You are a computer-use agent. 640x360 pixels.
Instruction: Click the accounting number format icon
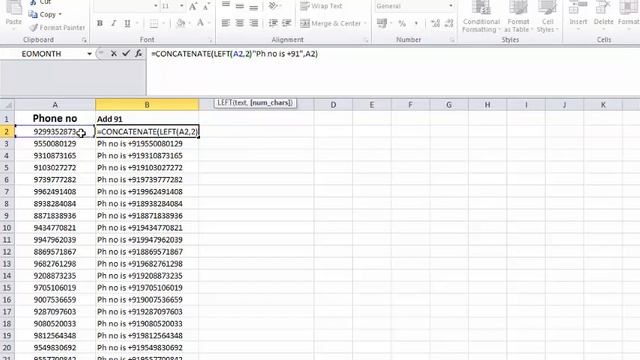(x=382, y=24)
